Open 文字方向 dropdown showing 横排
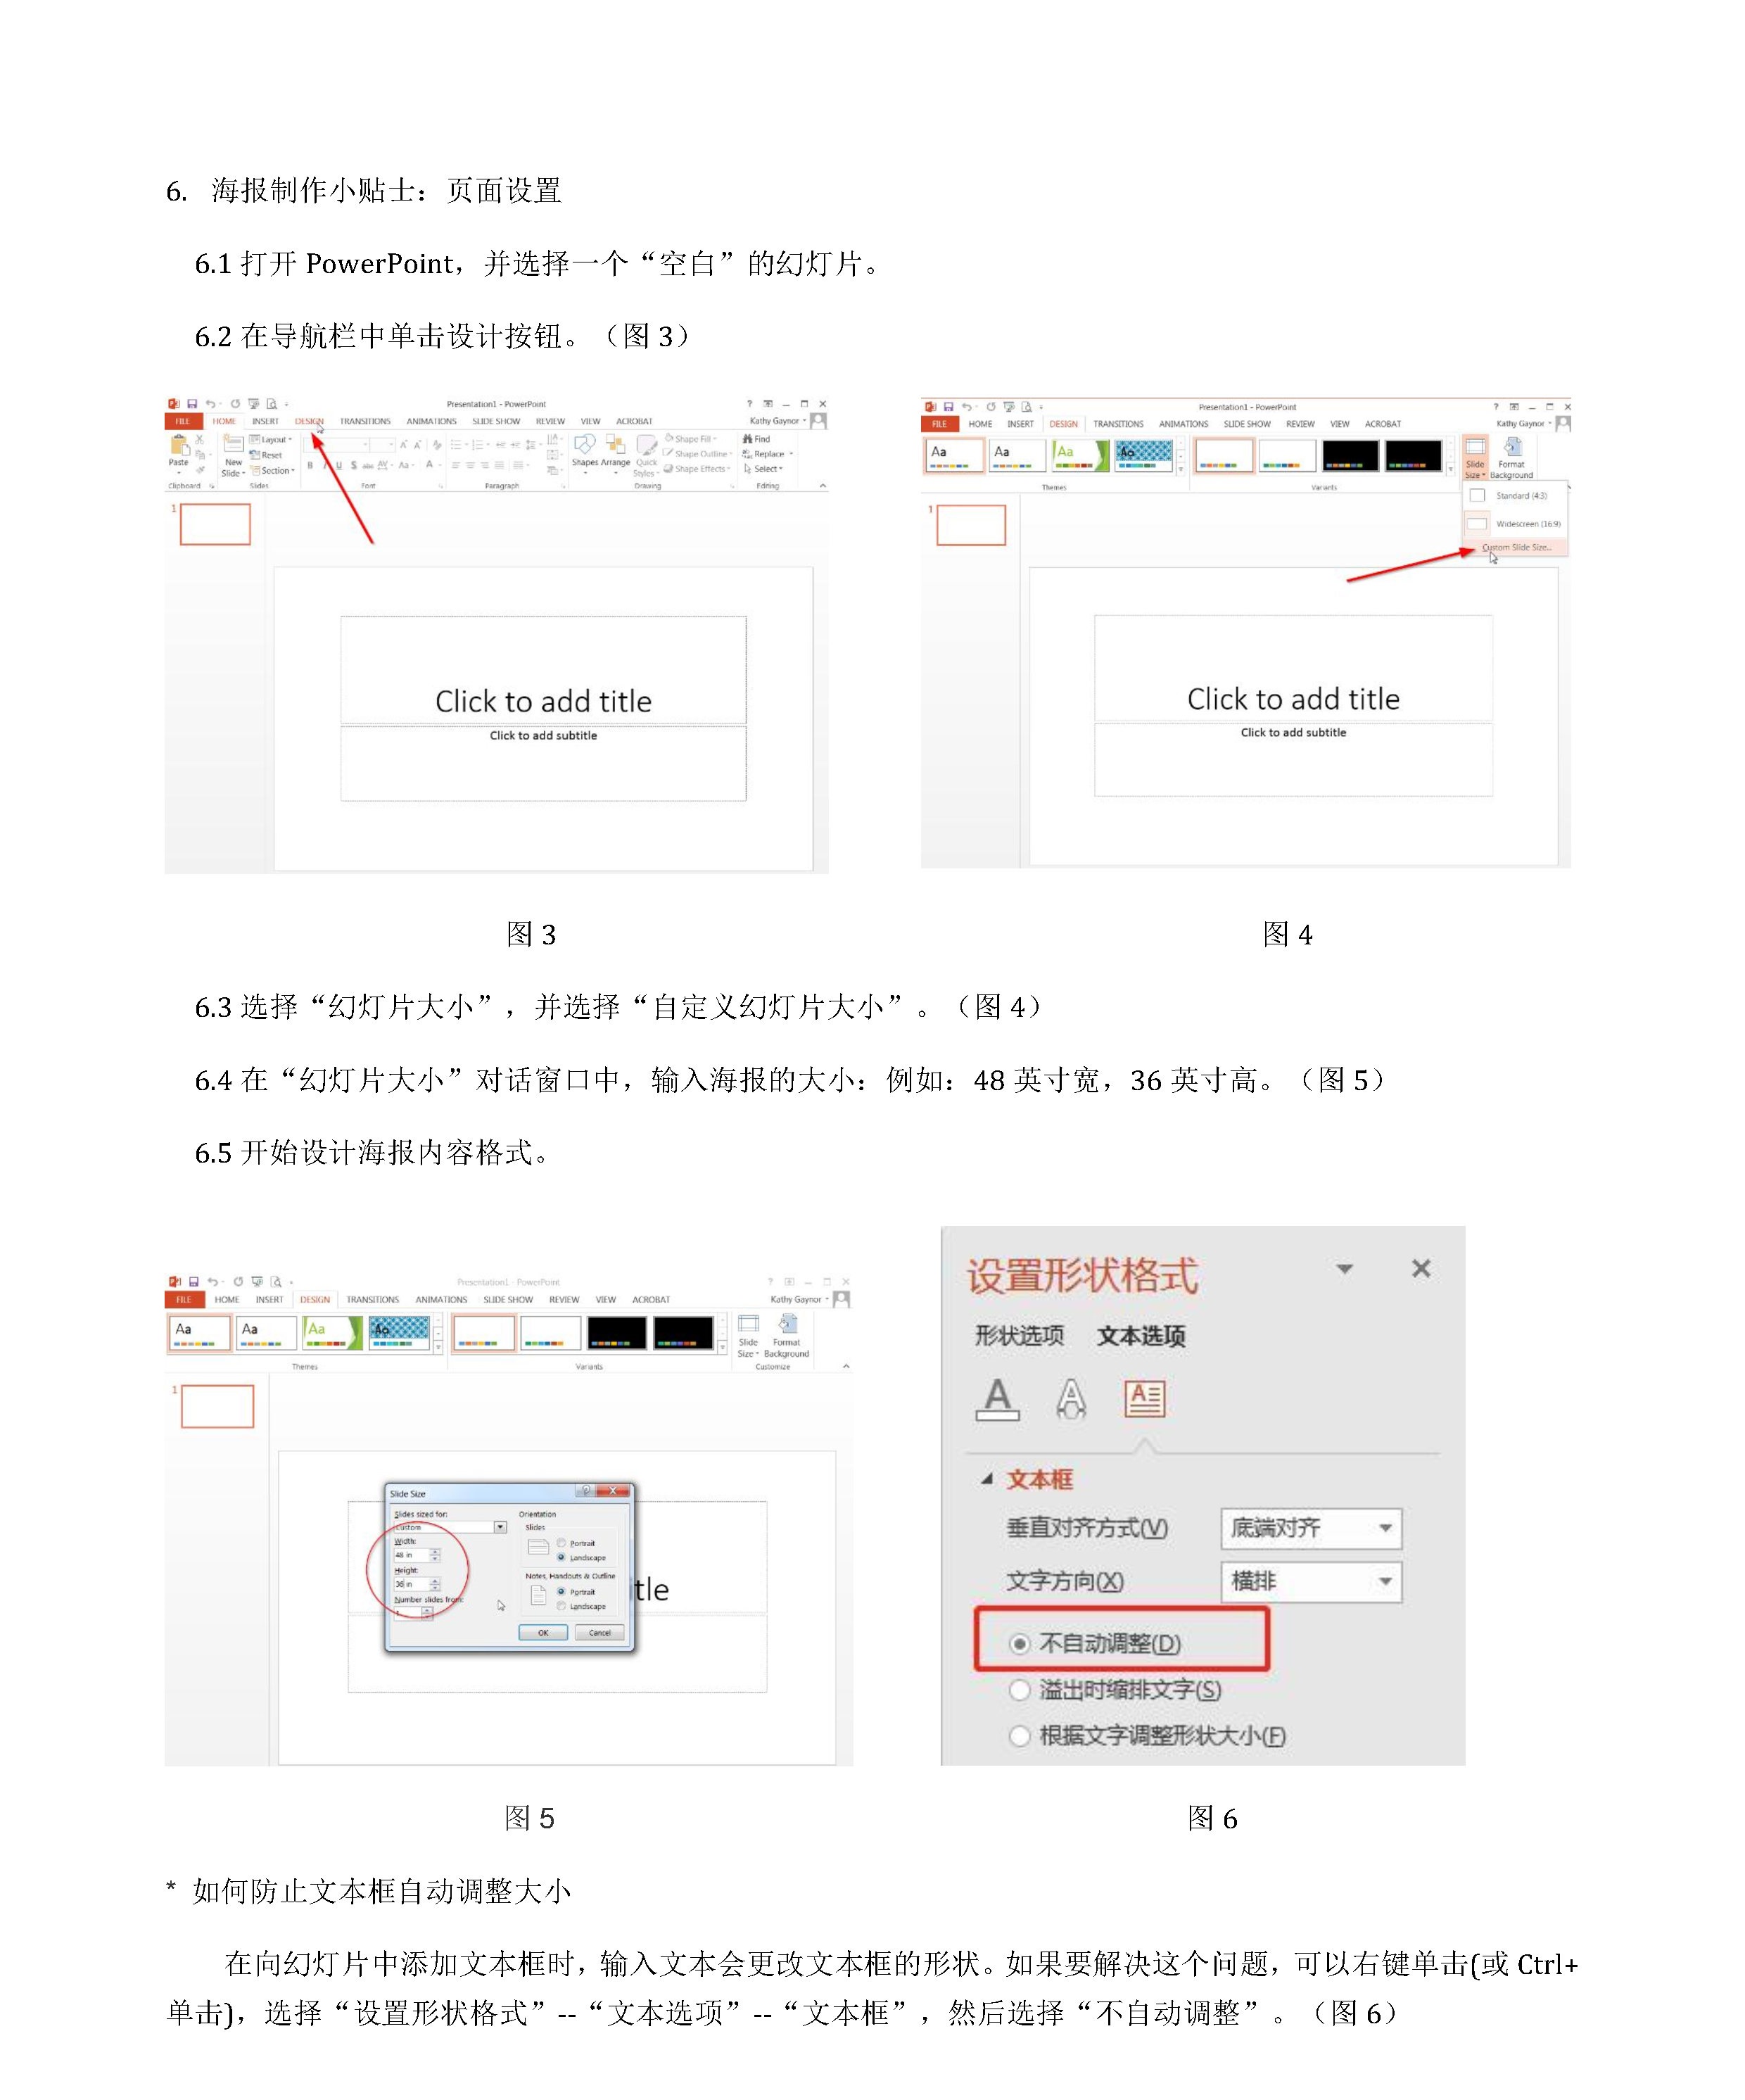The height and width of the screenshot is (2100, 1745). point(1311,1581)
